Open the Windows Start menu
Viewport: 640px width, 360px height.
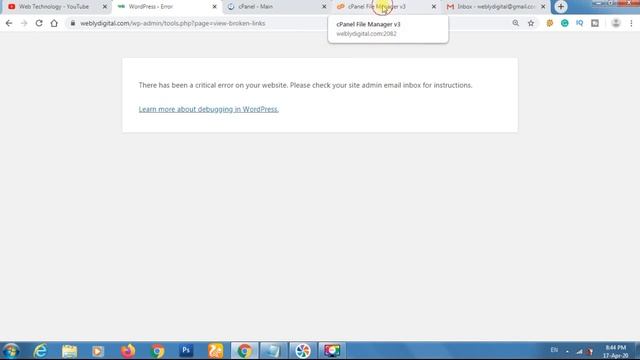coord(11,351)
